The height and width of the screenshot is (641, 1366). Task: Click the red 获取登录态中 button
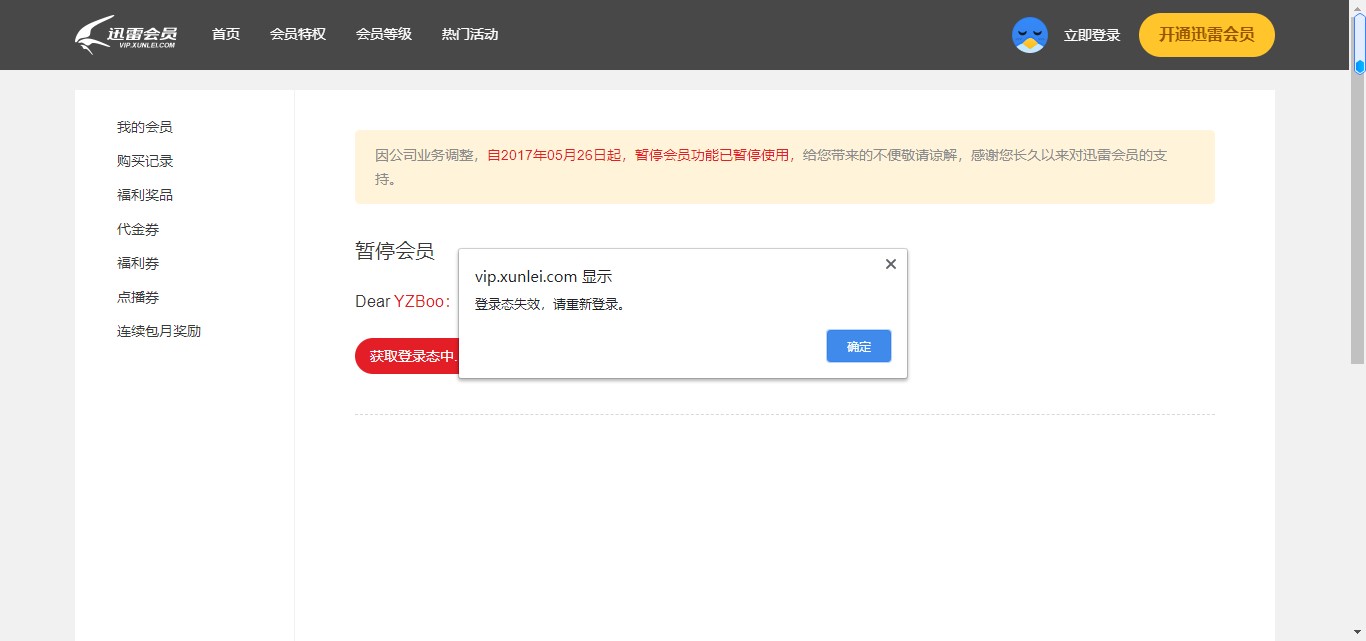(x=410, y=356)
